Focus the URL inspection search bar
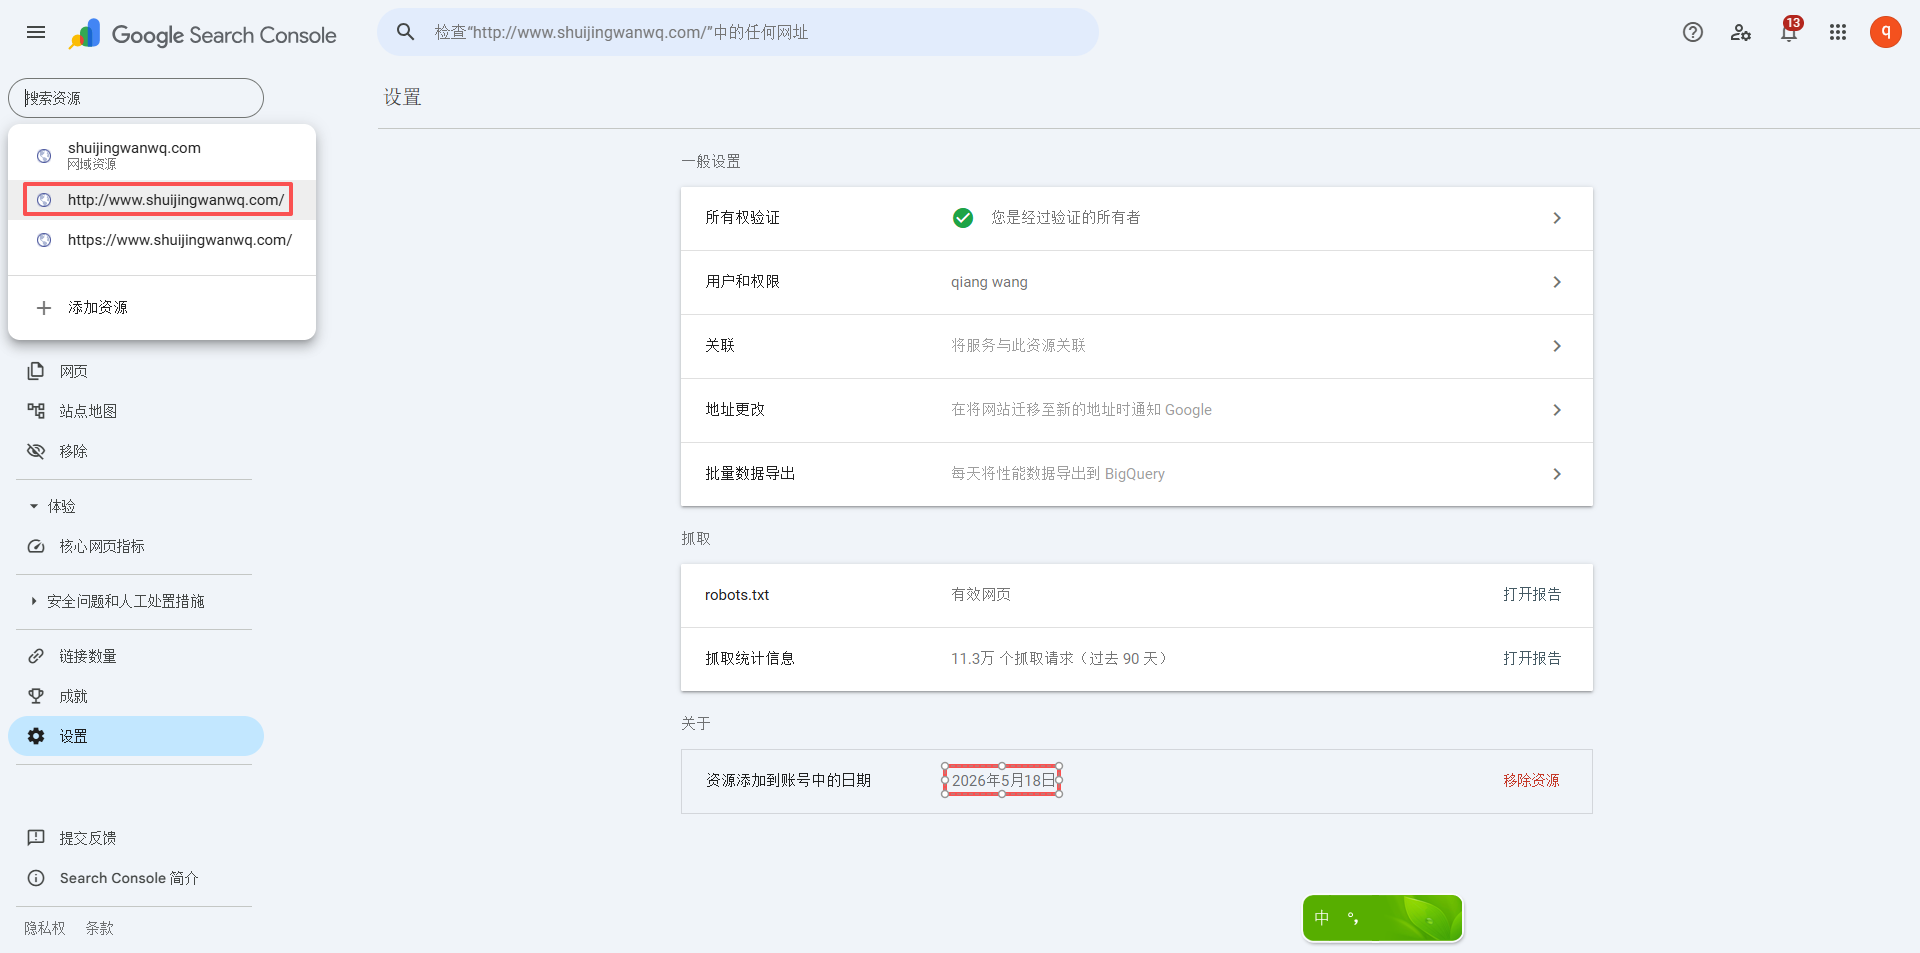This screenshot has height=953, width=1920. point(738,32)
